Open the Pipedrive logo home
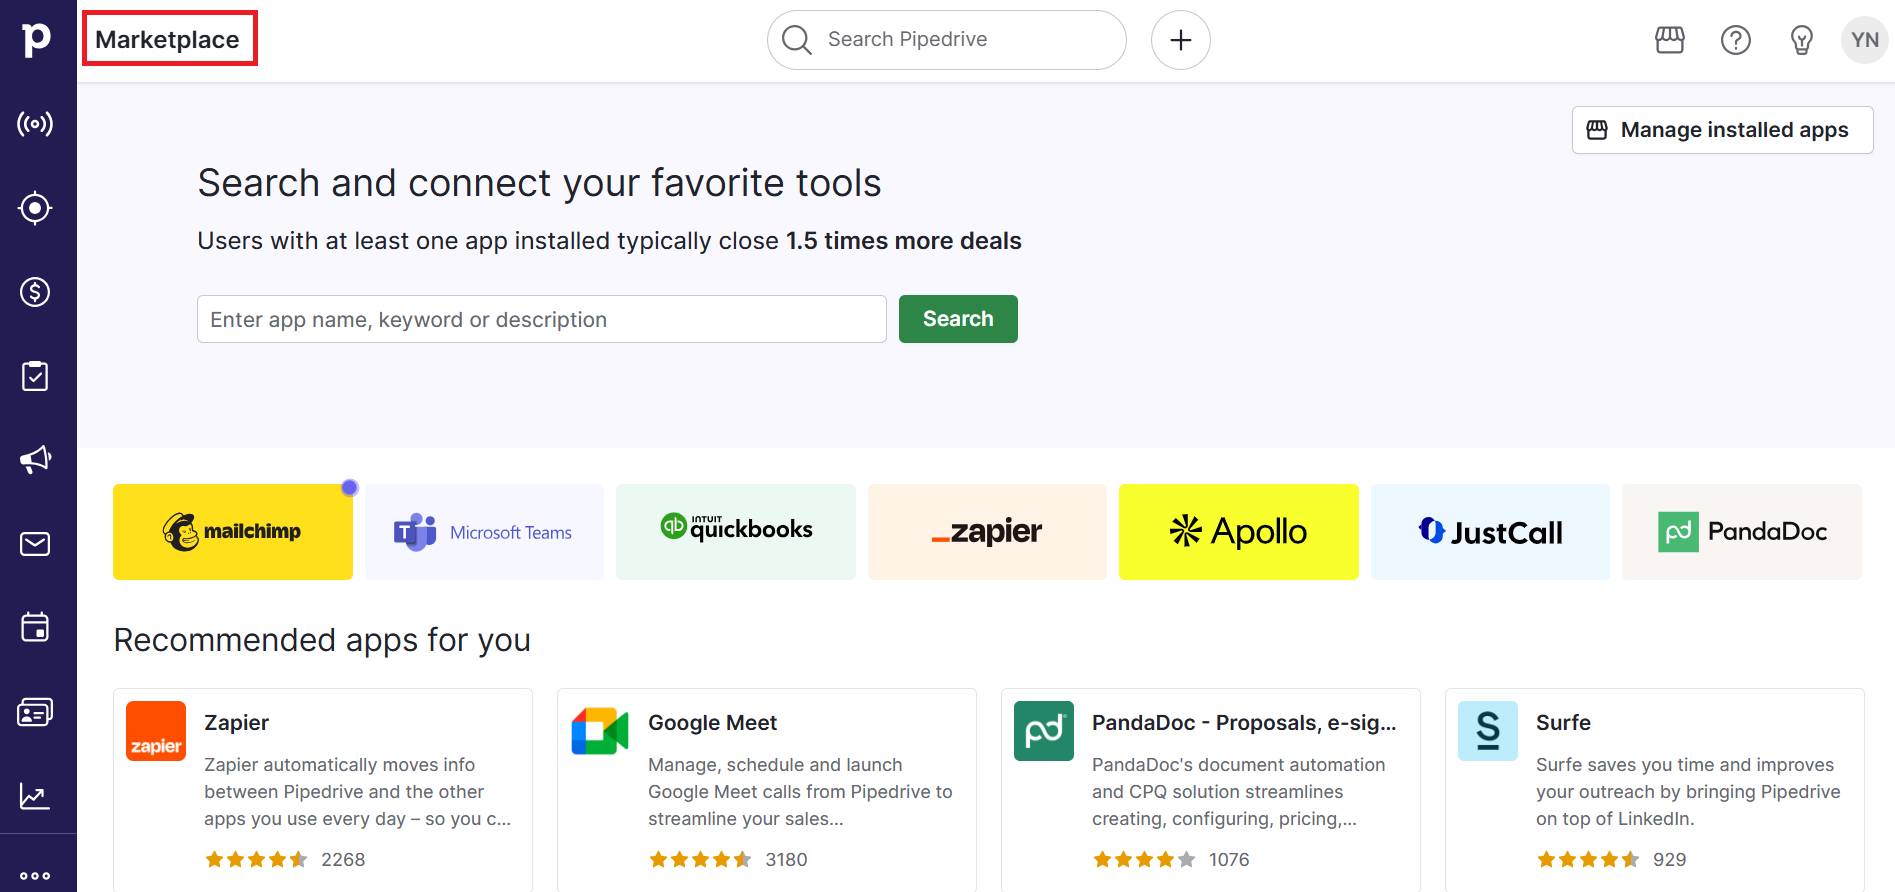Viewport: 1895px width, 892px height. coord(36,39)
